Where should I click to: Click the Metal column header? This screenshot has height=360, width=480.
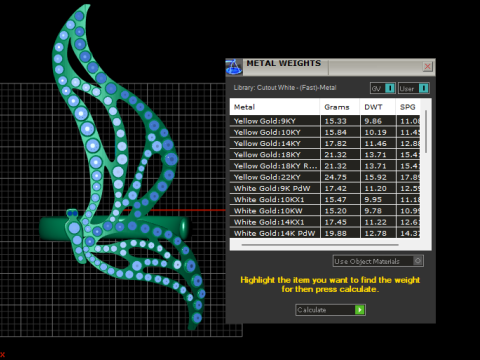point(275,107)
